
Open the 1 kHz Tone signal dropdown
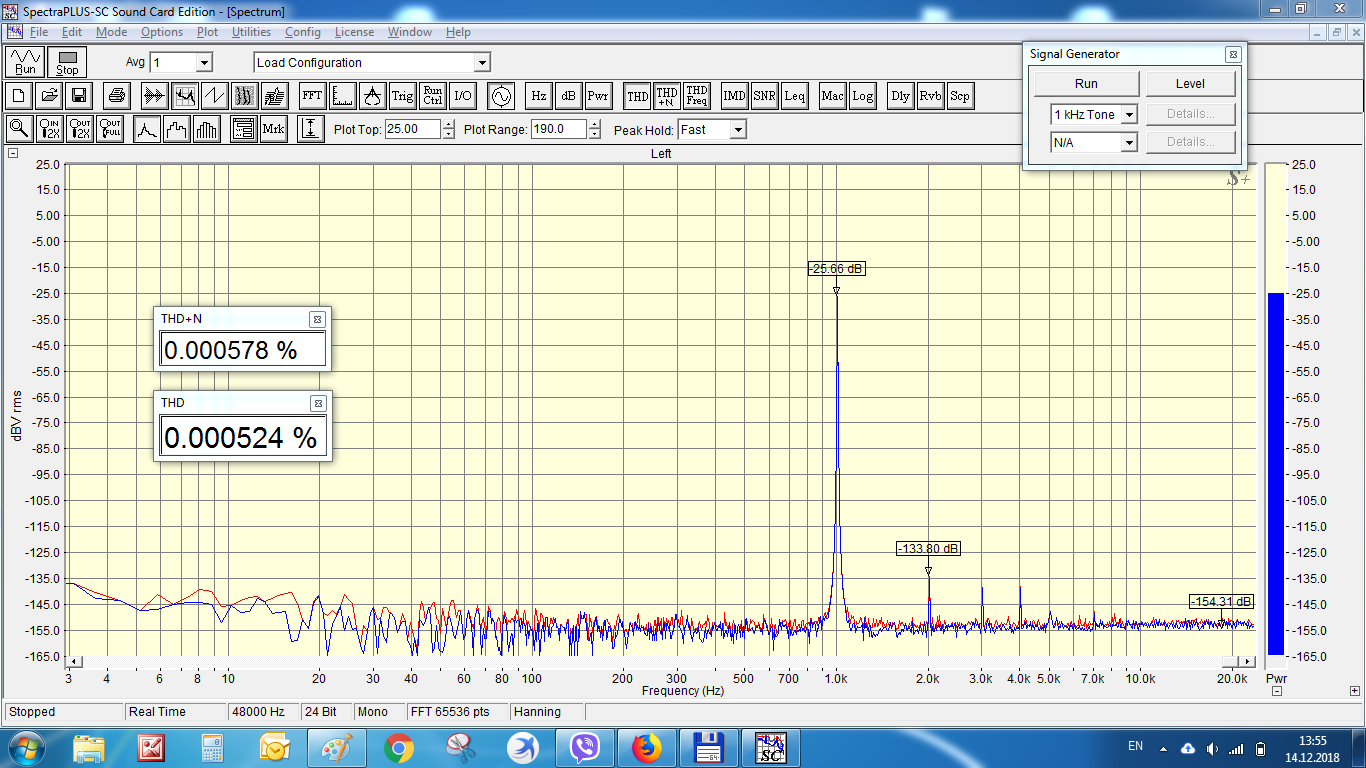1129,115
